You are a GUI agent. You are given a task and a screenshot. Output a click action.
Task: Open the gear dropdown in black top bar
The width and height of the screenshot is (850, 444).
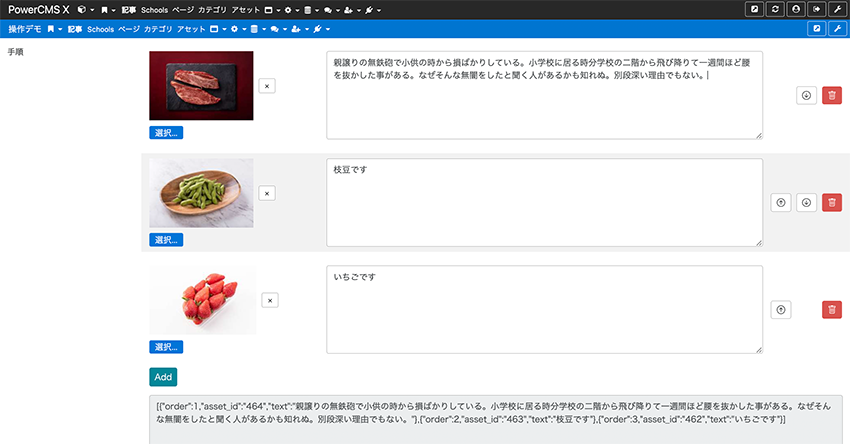tap(292, 10)
